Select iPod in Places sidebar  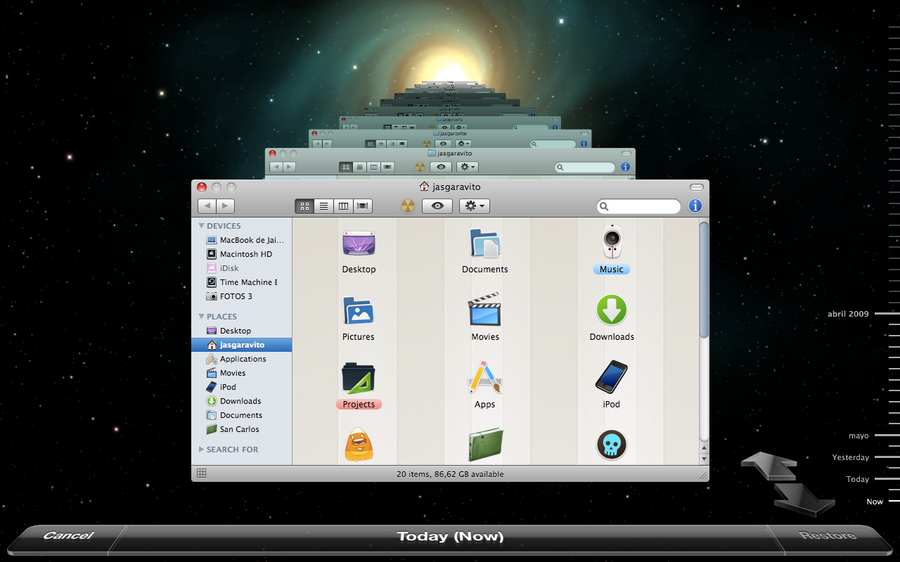tap(222, 387)
